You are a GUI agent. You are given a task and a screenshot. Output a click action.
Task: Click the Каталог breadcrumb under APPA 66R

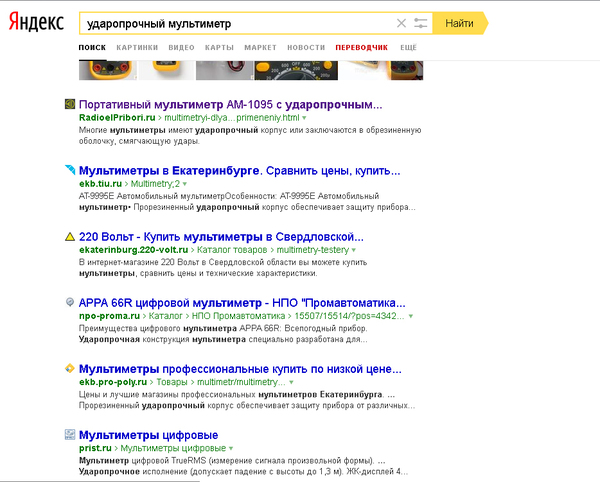(165, 316)
